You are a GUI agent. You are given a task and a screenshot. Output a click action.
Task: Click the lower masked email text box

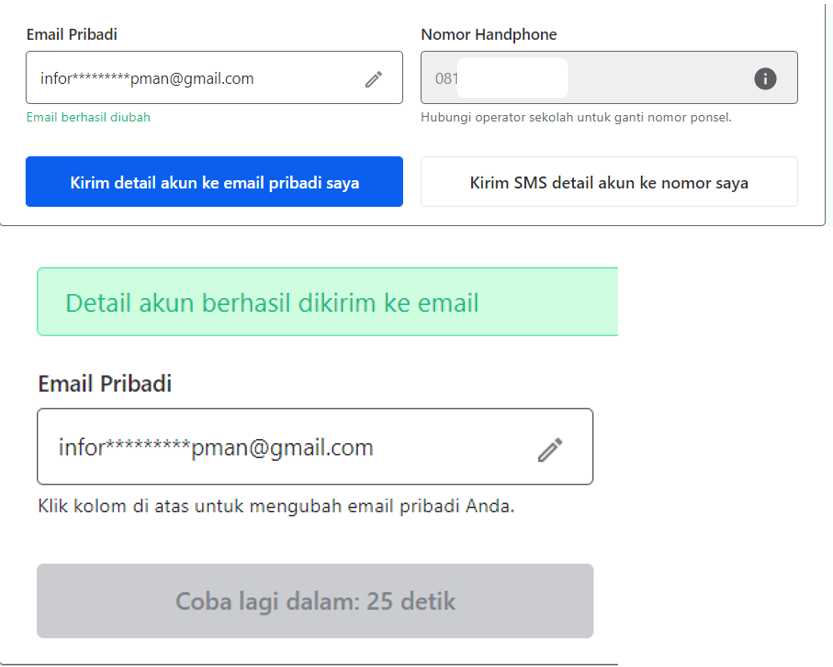[315, 447]
